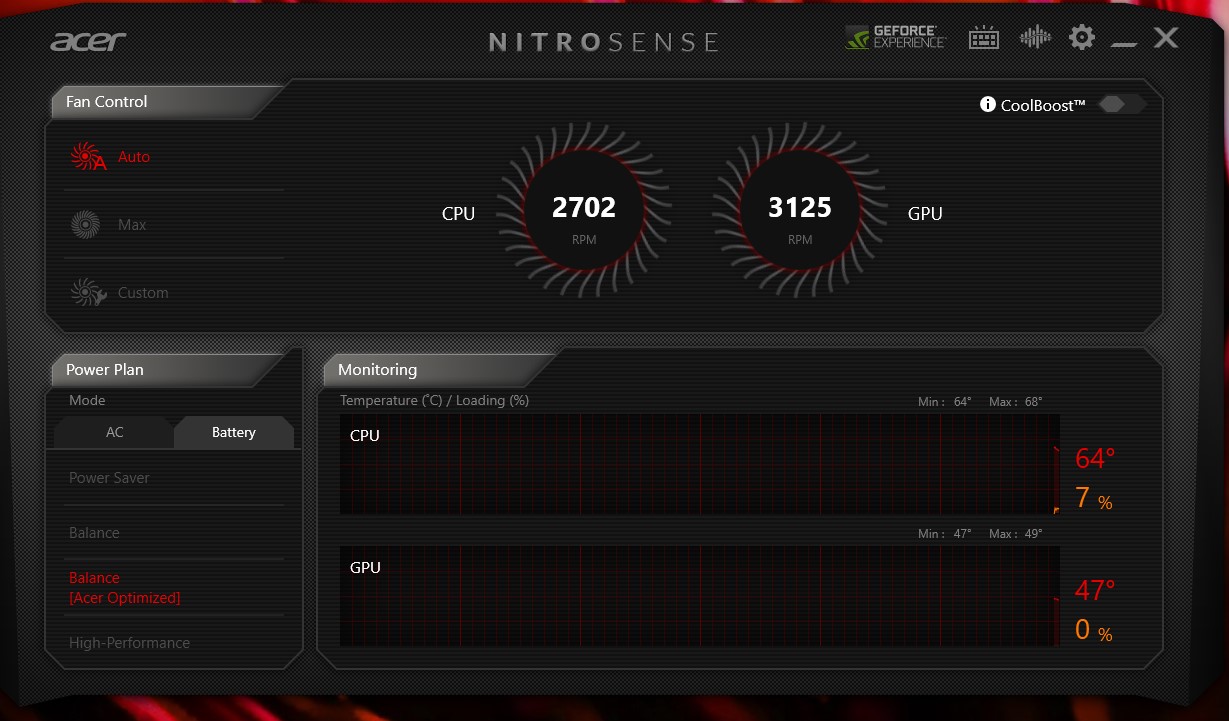Click the keyboard icon in the header
This screenshot has height=721, width=1229.
coord(984,38)
